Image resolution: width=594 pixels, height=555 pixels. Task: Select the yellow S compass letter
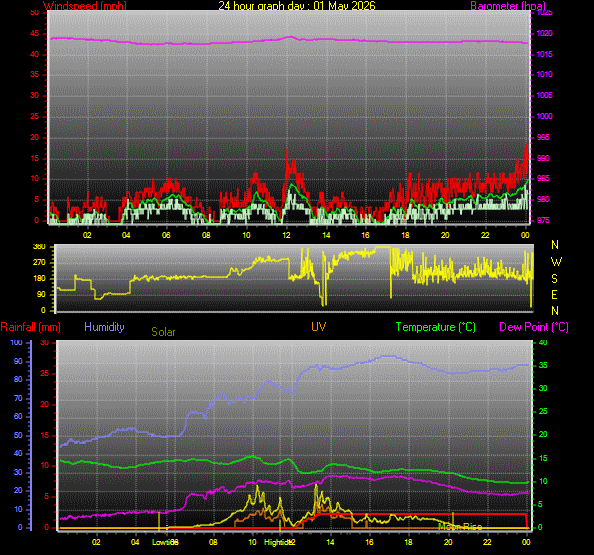555,279
